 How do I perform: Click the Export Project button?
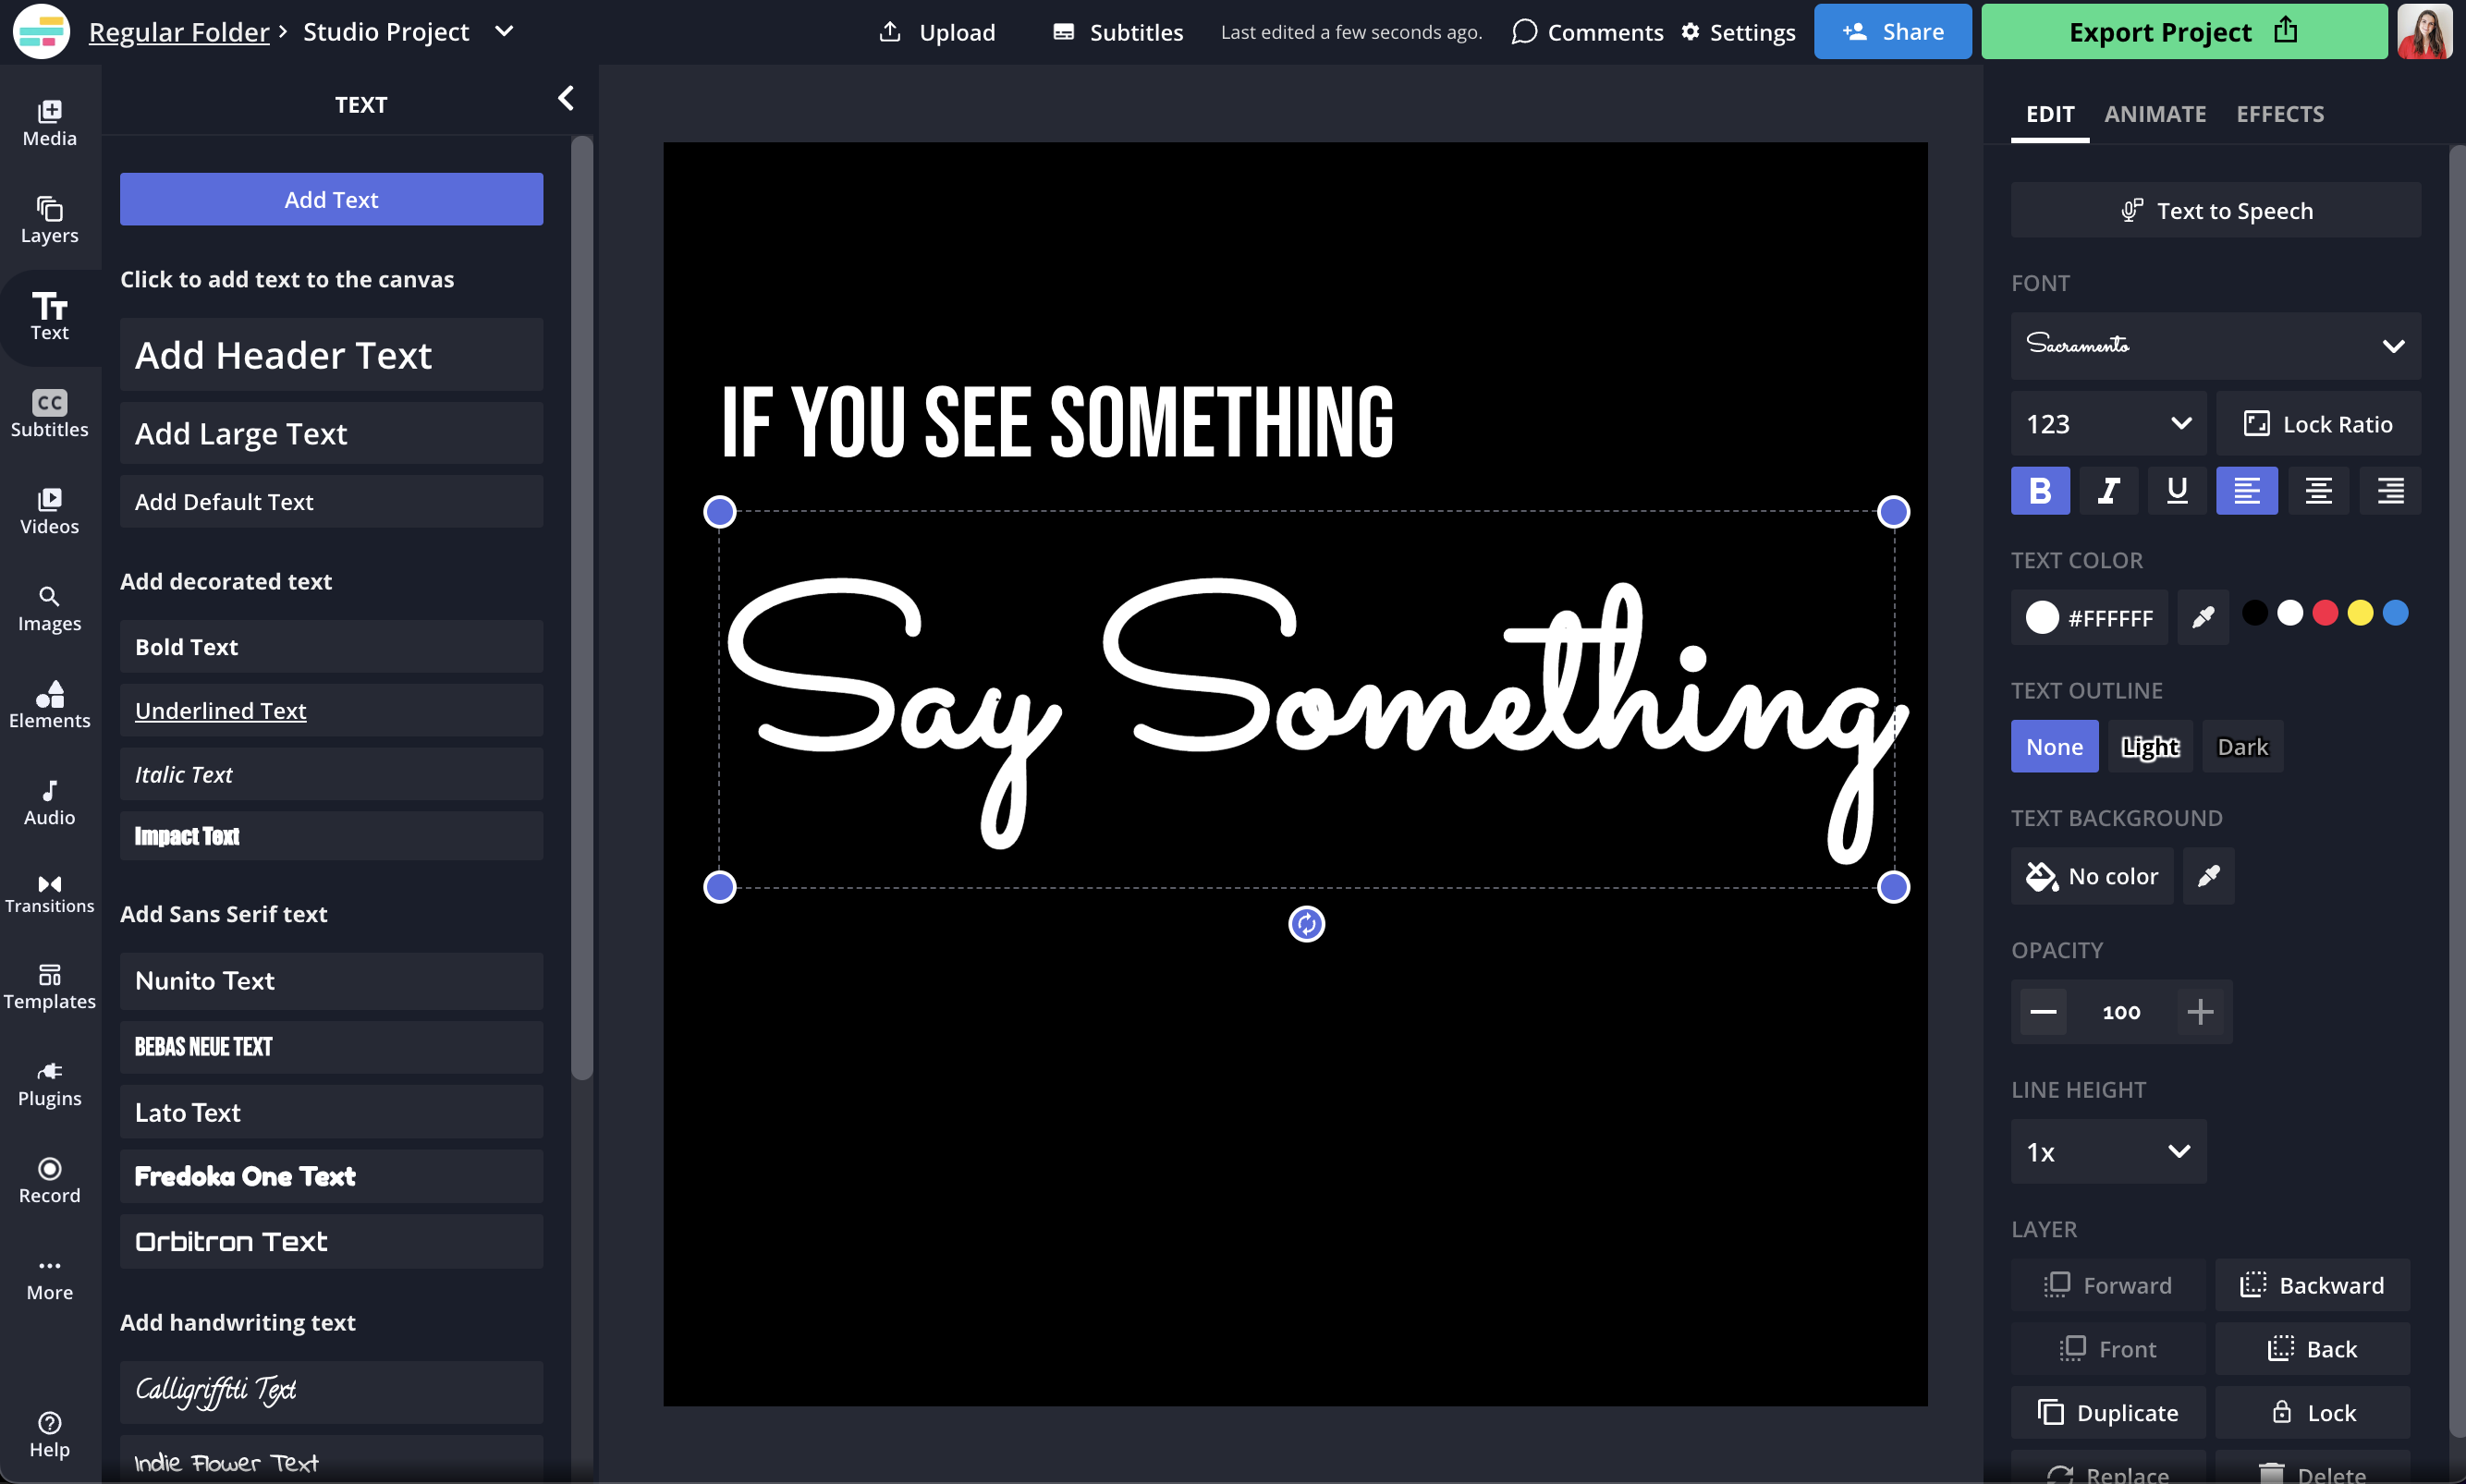click(2182, 31)
